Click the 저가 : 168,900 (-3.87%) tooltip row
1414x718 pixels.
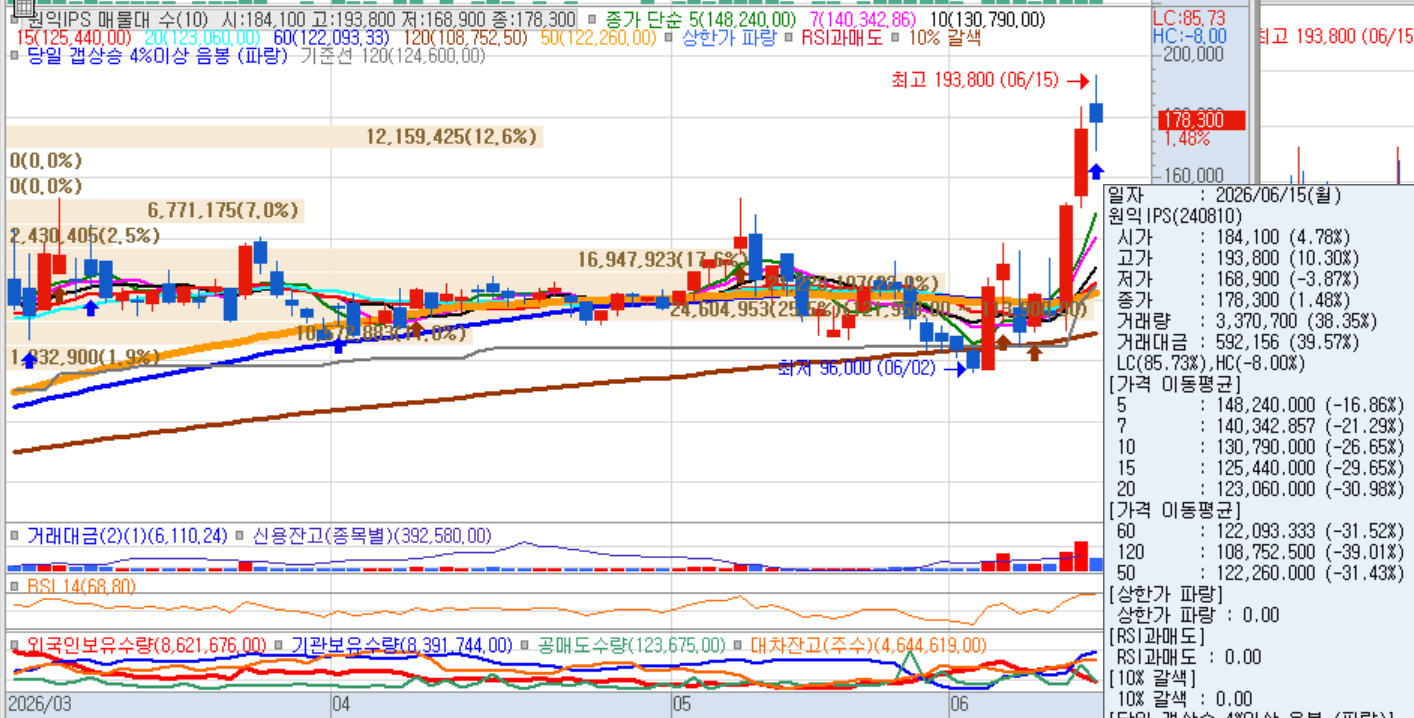[x=1237, y=279]
